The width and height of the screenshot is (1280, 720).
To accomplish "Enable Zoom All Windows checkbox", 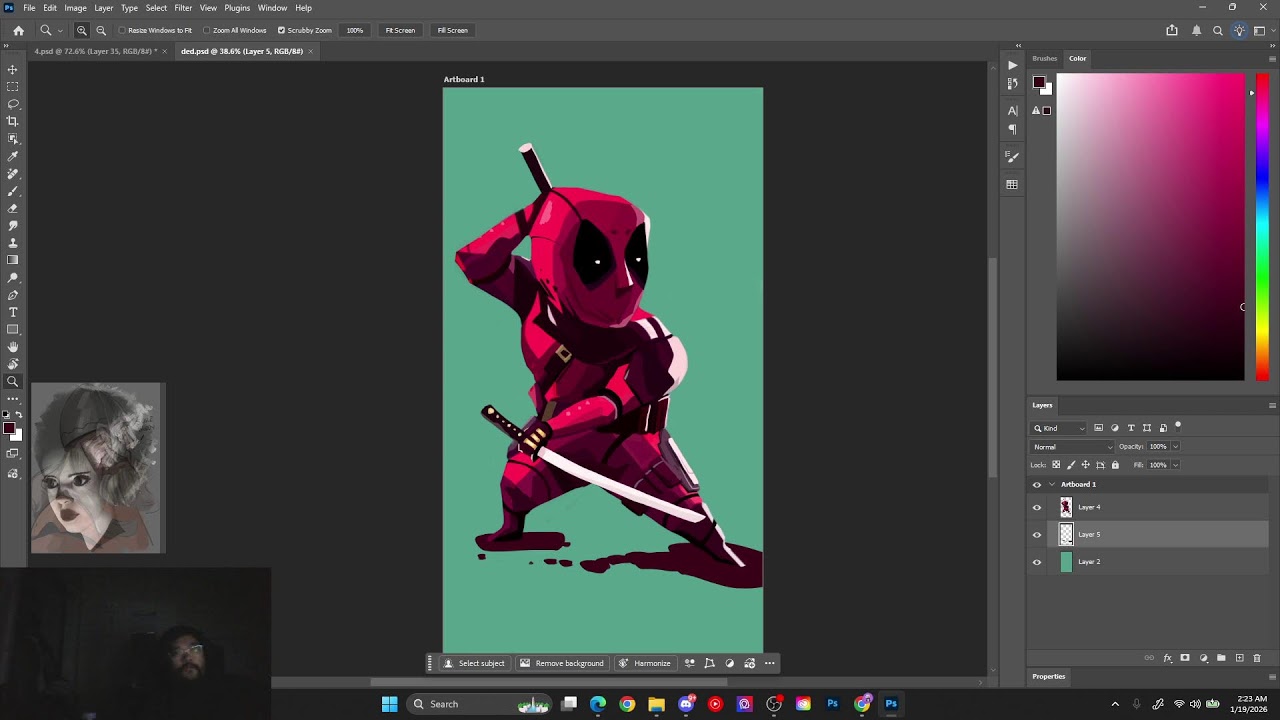I will [x=206, y=30].
